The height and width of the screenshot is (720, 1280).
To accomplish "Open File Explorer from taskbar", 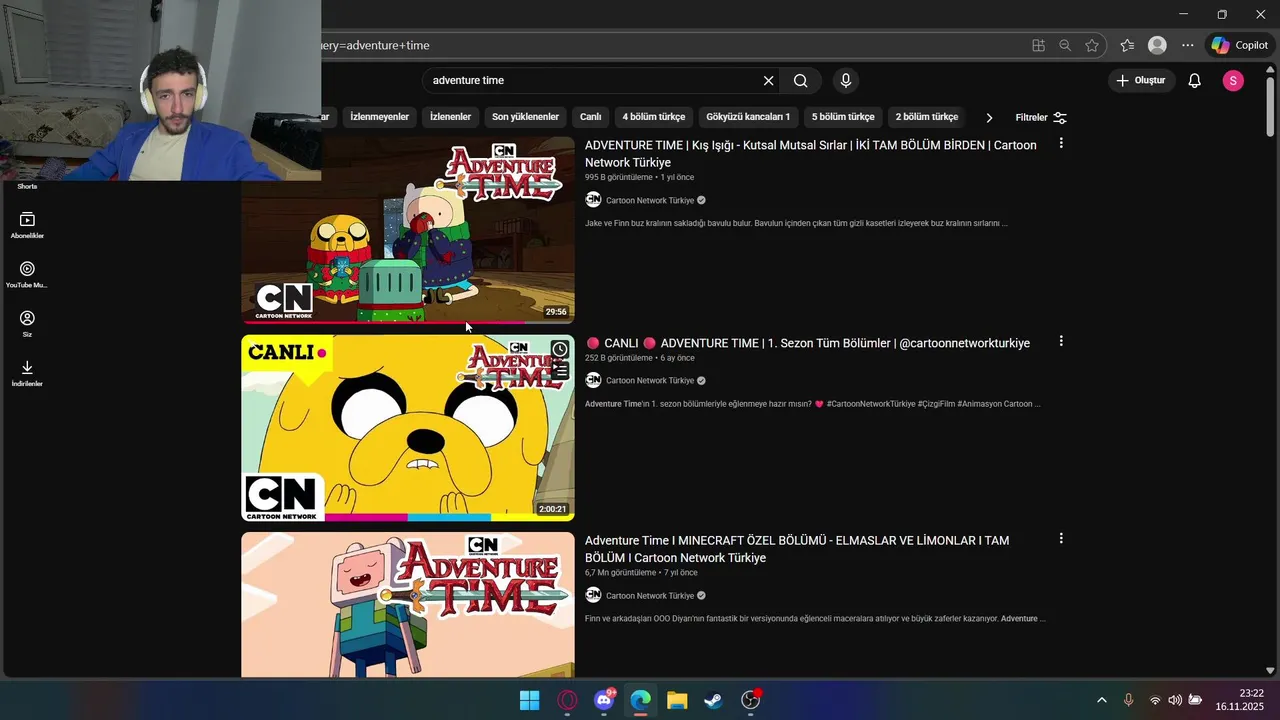I will [677, 700].
